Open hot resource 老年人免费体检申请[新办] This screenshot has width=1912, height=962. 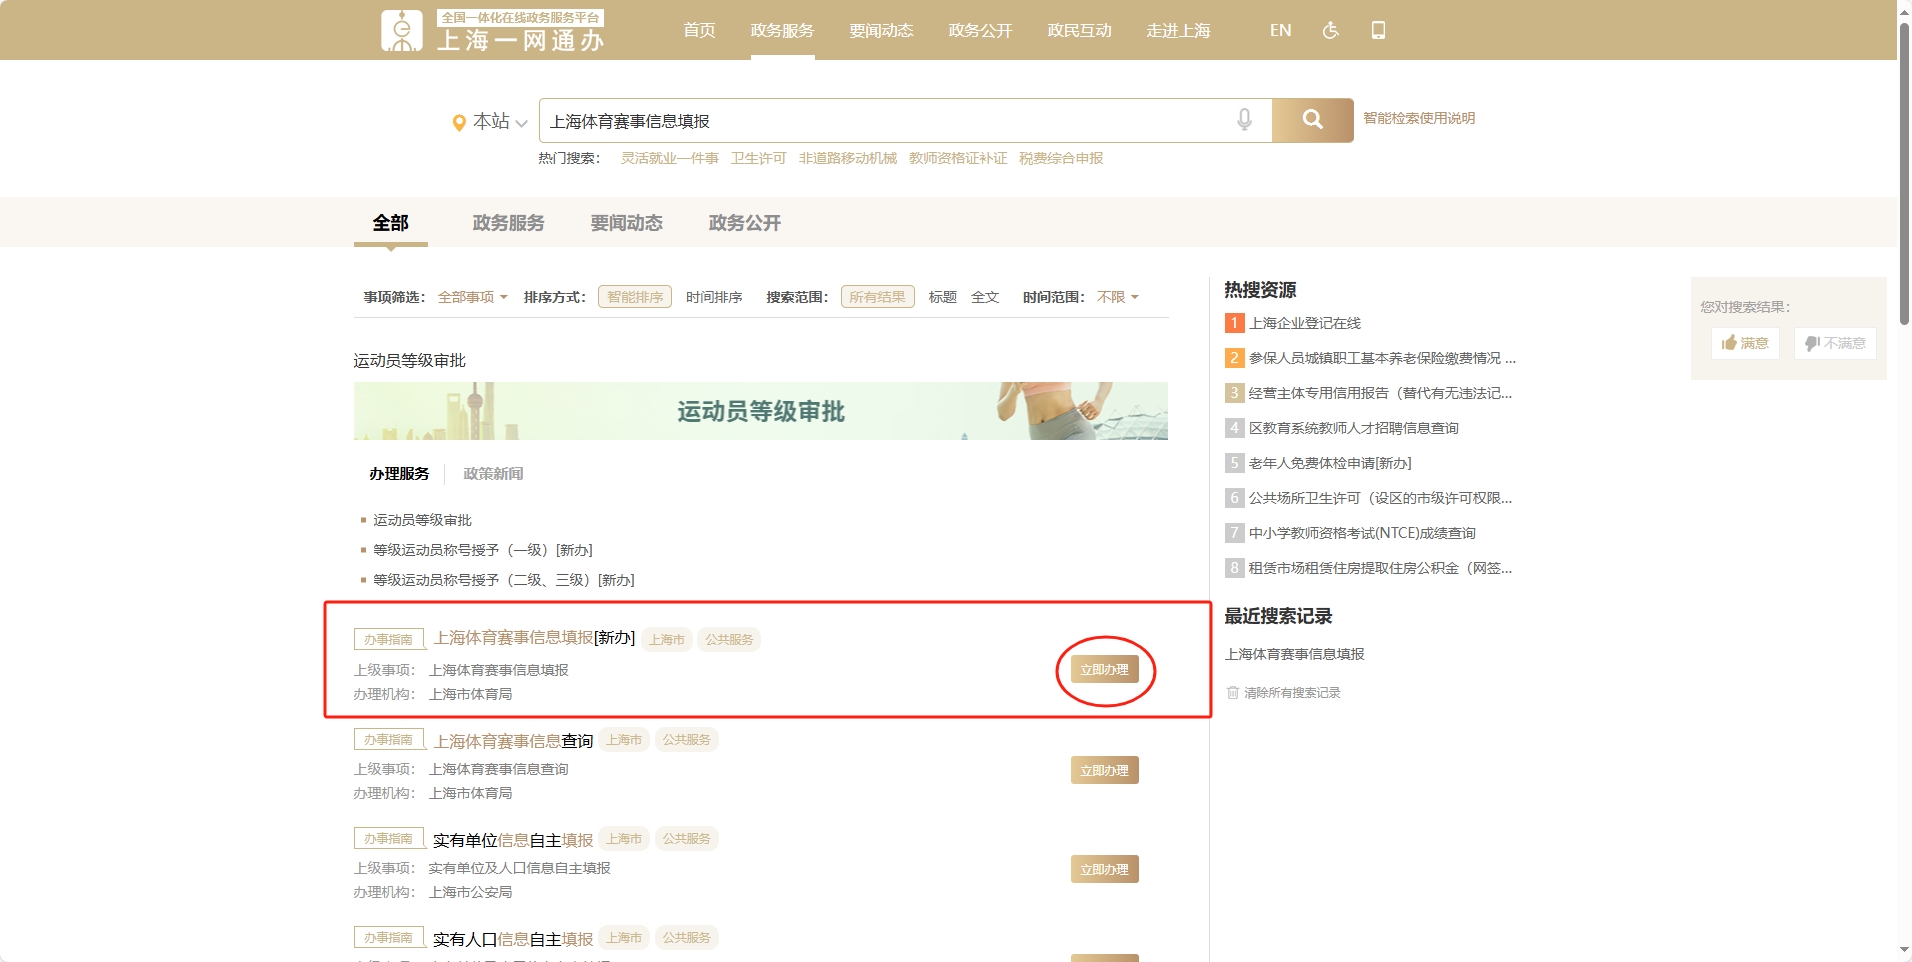coord(1330,463)
